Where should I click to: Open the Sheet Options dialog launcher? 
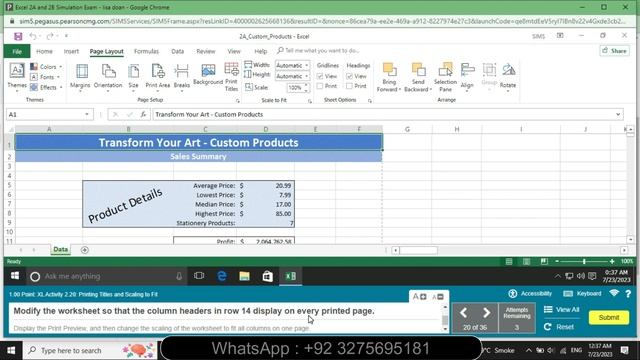point(370,100)
